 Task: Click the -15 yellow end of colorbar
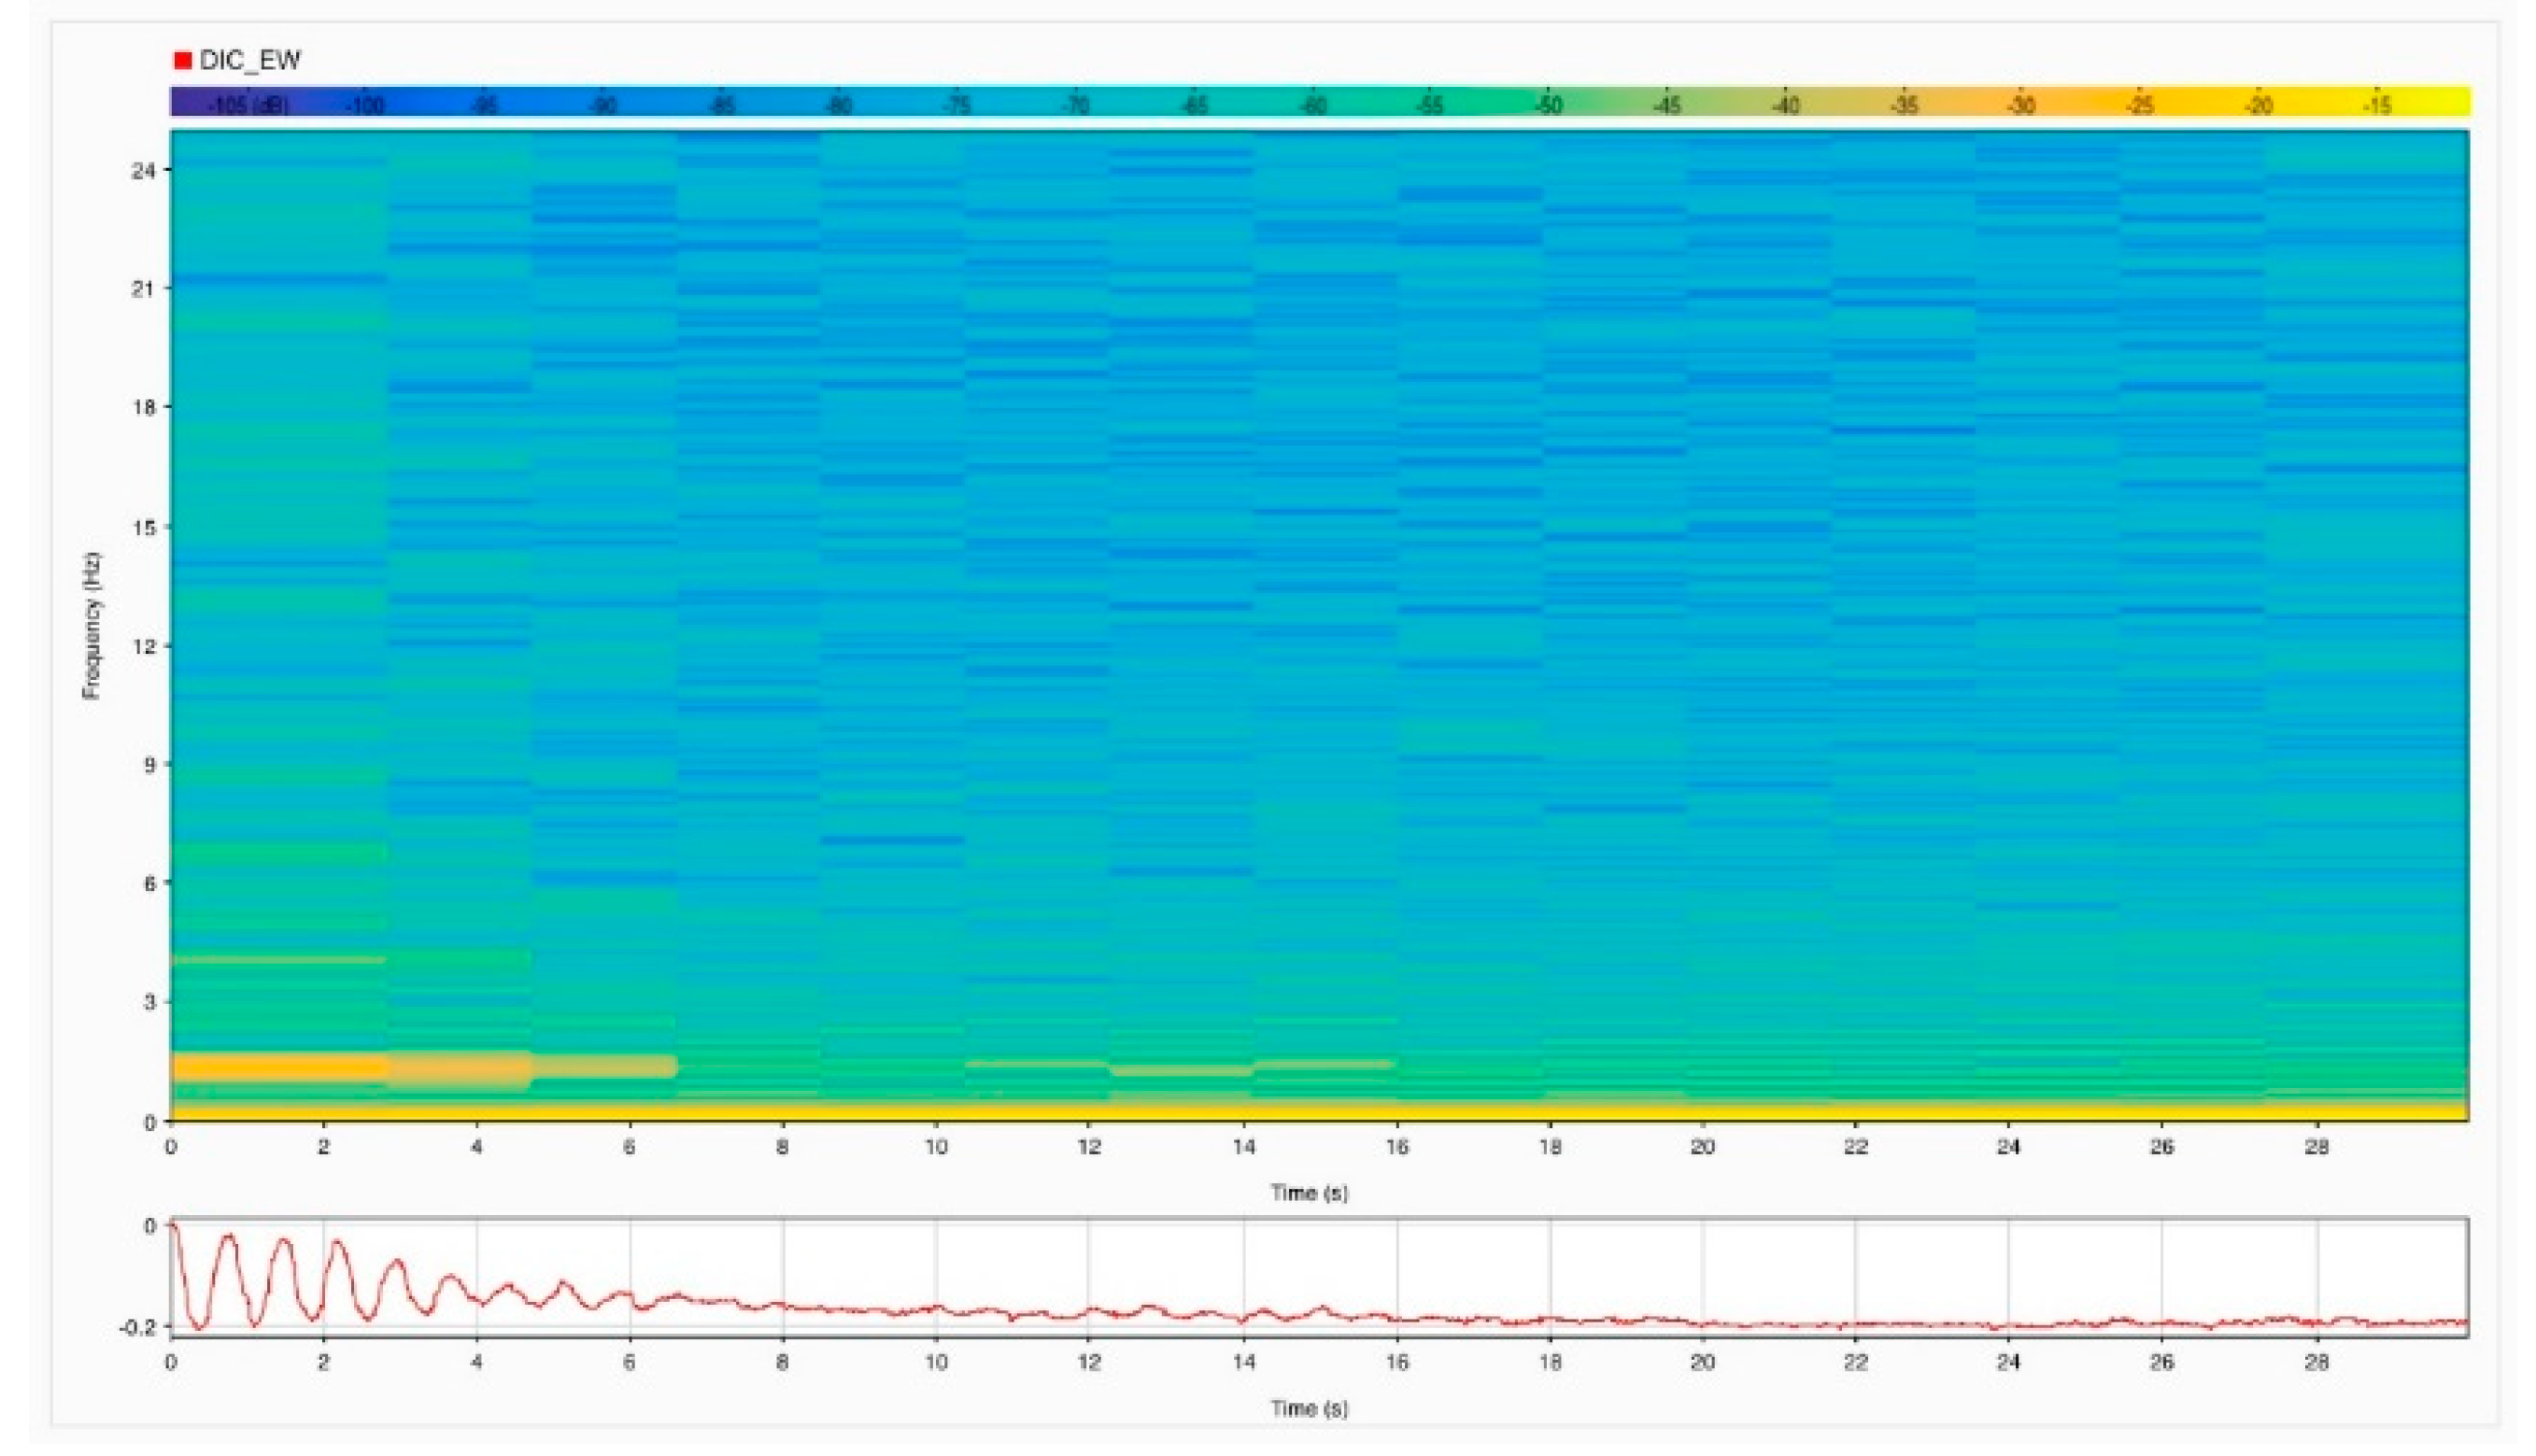click(2378, 105)
